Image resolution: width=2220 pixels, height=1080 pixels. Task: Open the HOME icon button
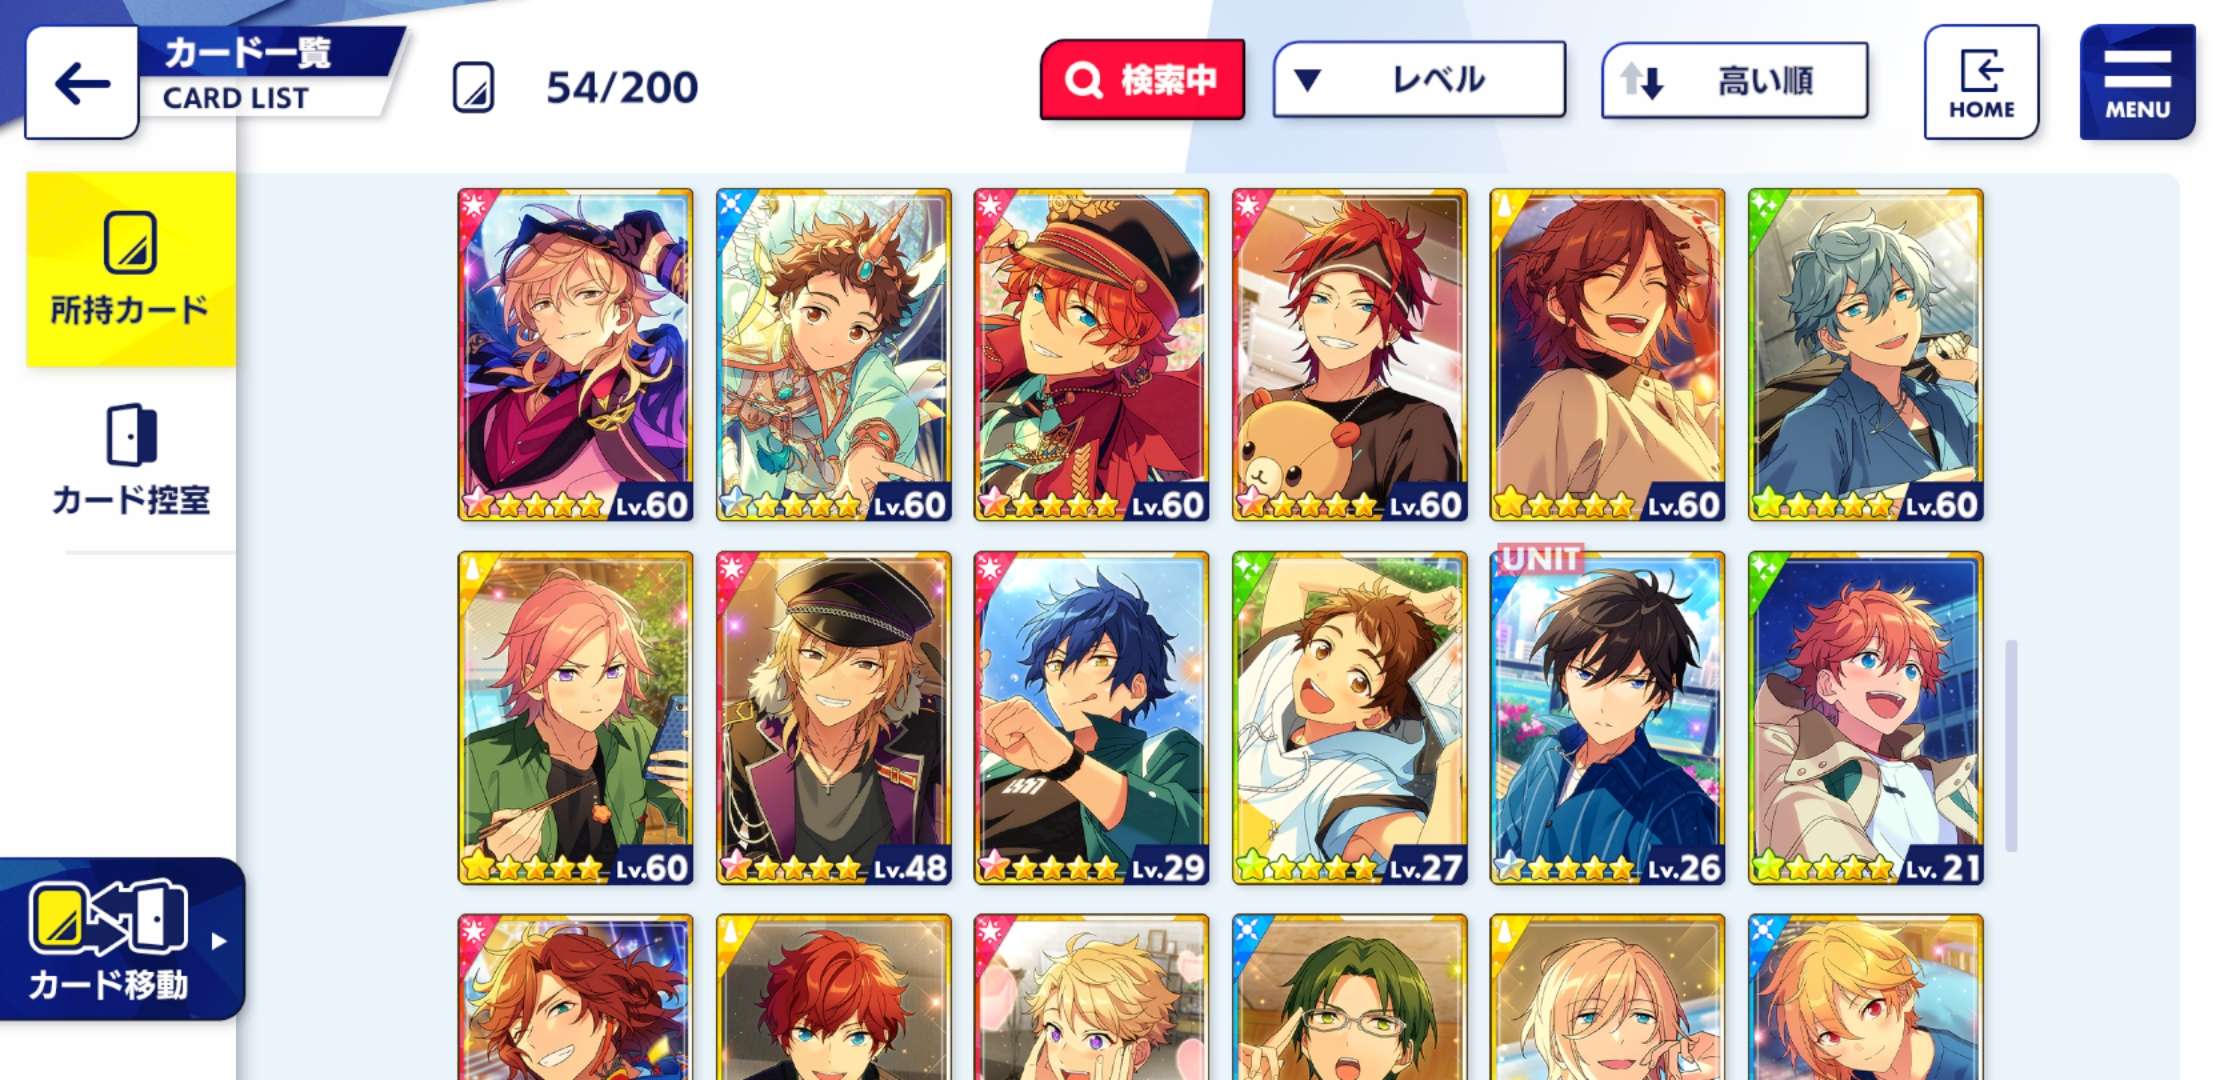[x=1981, y=82]
